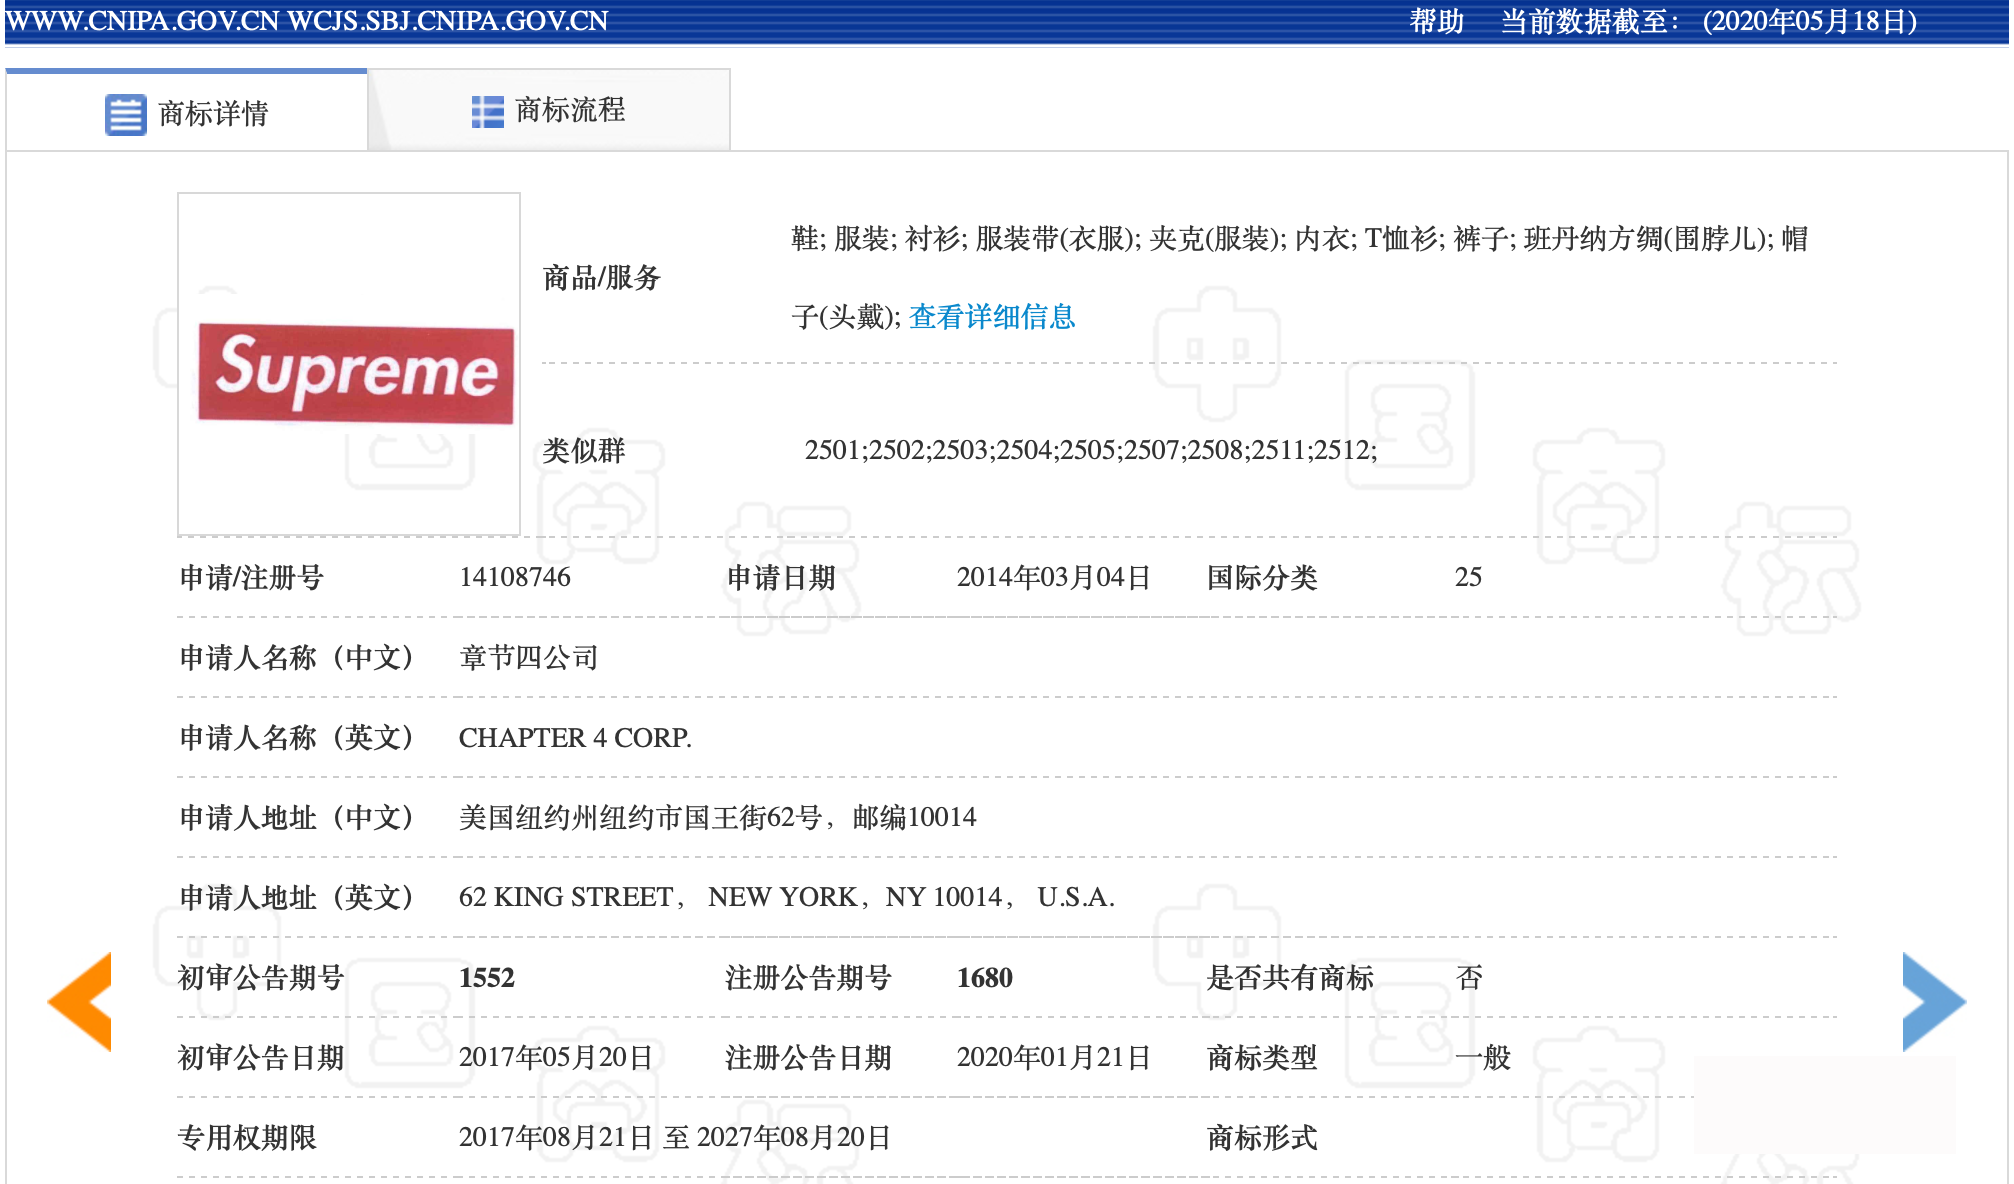
Task: Click the blue list icon beside 商标详情
Action: 125,114
